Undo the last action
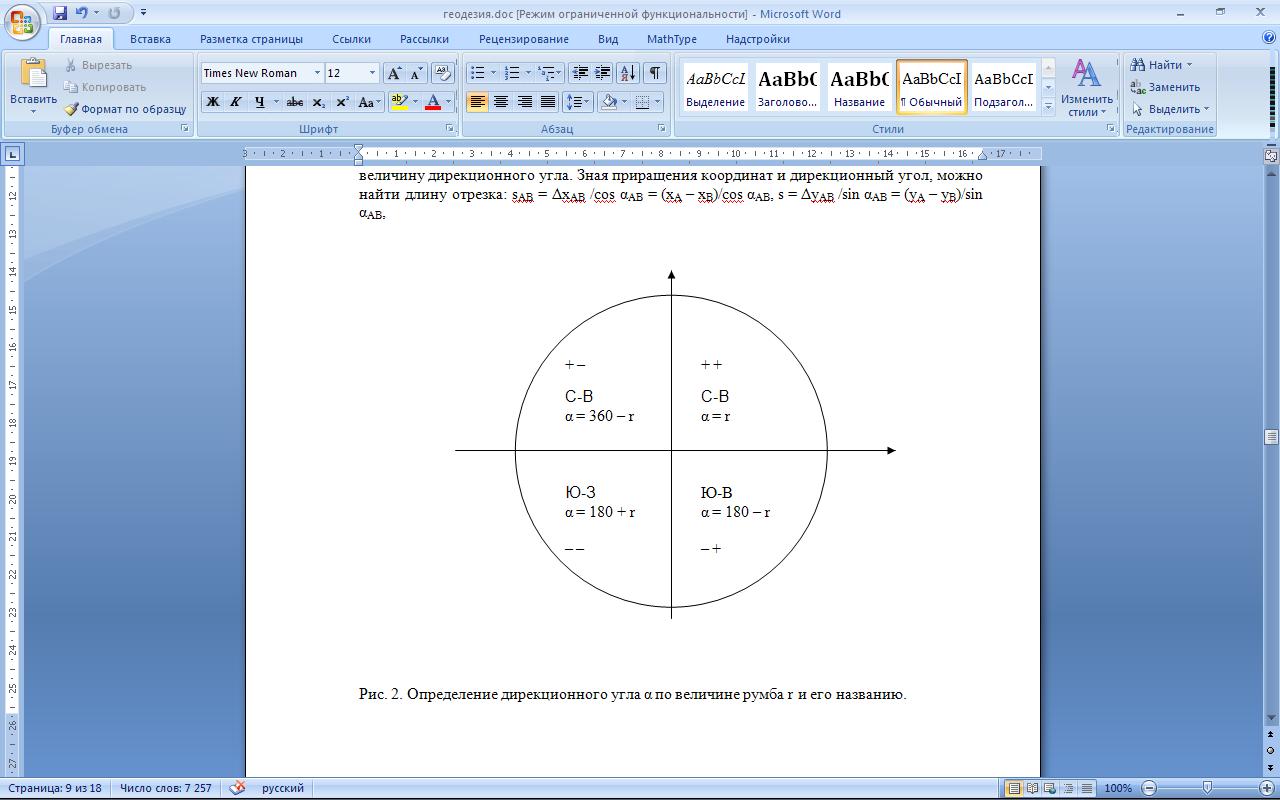Image resolution: width=1280 pixels, height=800 pixels. click(82, 13)
